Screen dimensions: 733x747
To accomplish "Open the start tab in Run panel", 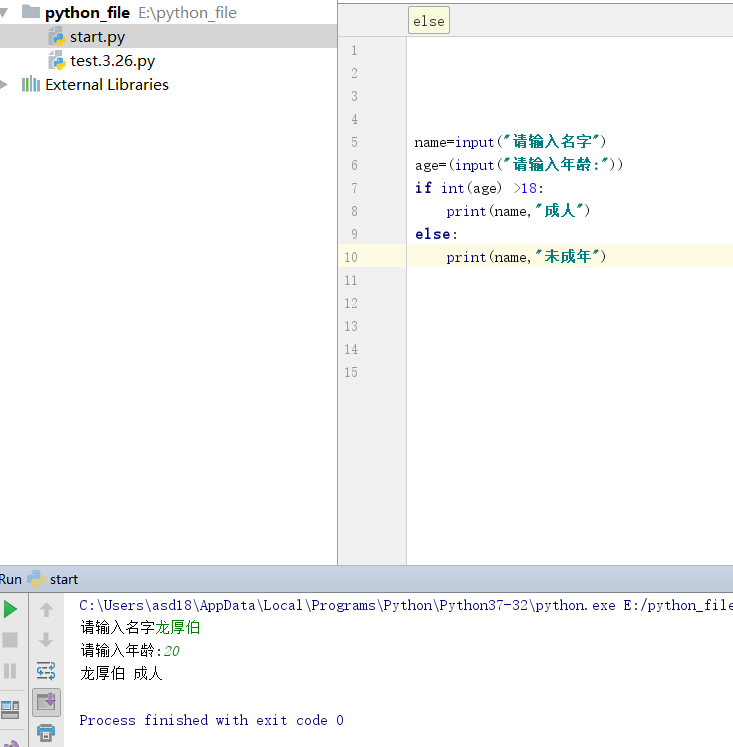I will tap(64, 579).
